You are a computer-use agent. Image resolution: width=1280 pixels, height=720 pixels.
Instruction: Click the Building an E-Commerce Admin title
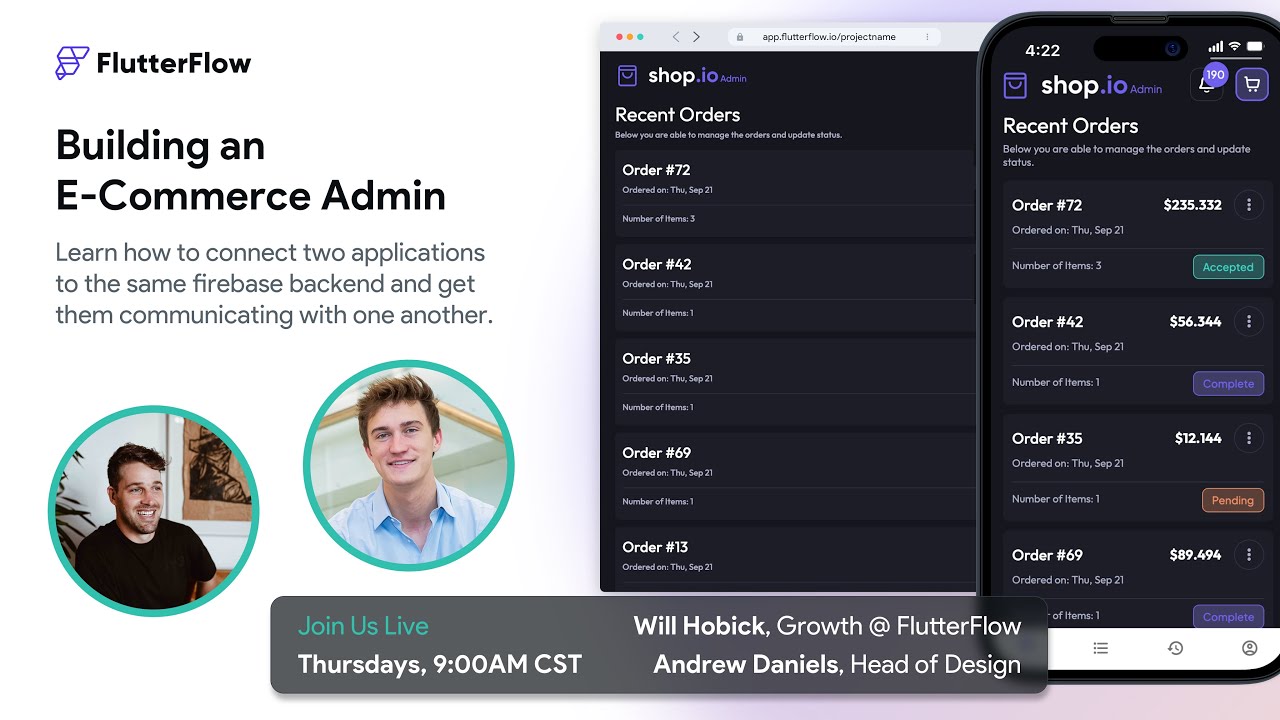[251, 170]
